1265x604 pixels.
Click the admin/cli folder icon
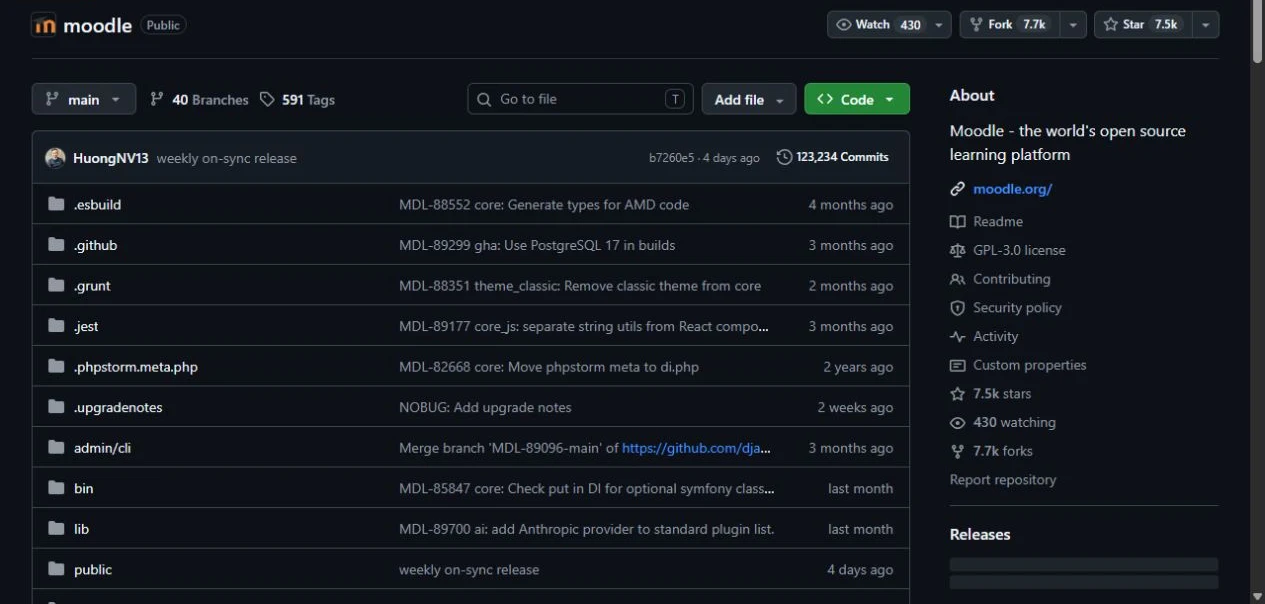[x=56, y=447]
